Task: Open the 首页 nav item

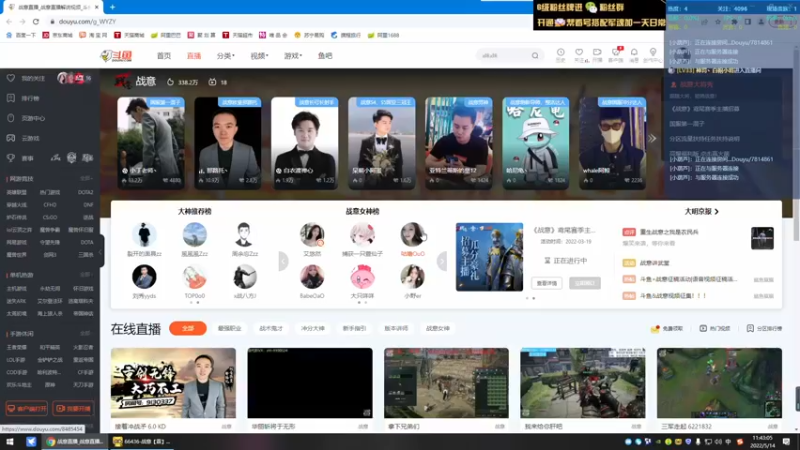Action: point(164,56)
